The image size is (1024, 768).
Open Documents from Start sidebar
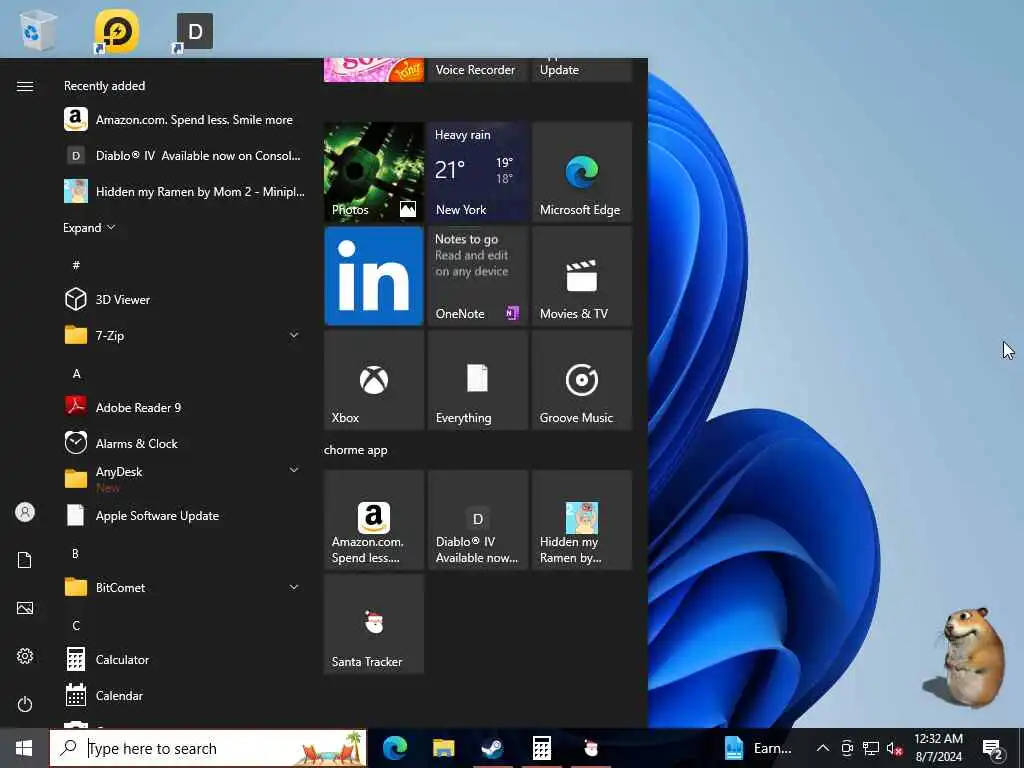point(25,560)
